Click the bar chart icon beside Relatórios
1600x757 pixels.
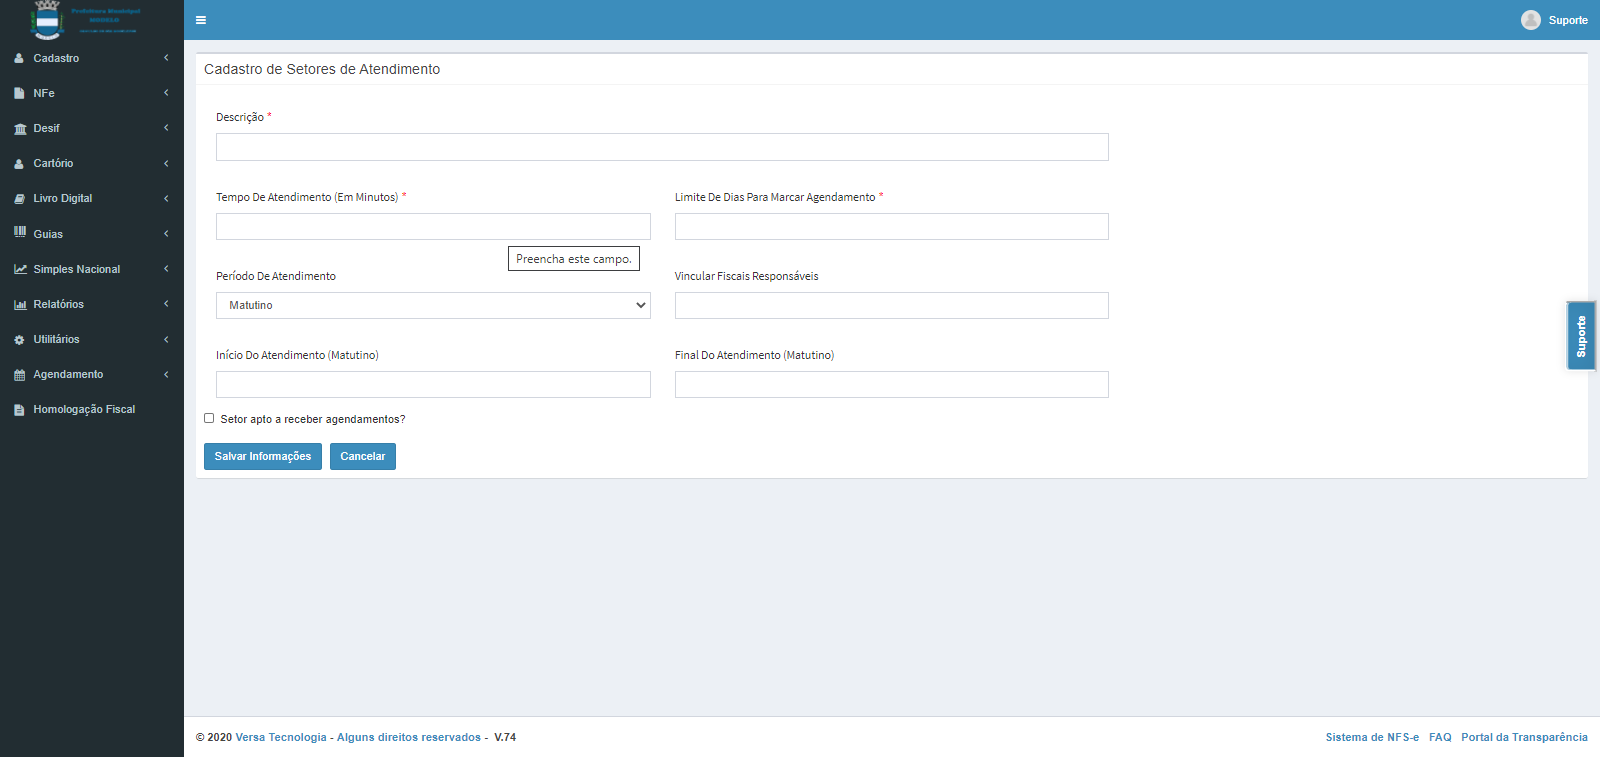point(20,305)
